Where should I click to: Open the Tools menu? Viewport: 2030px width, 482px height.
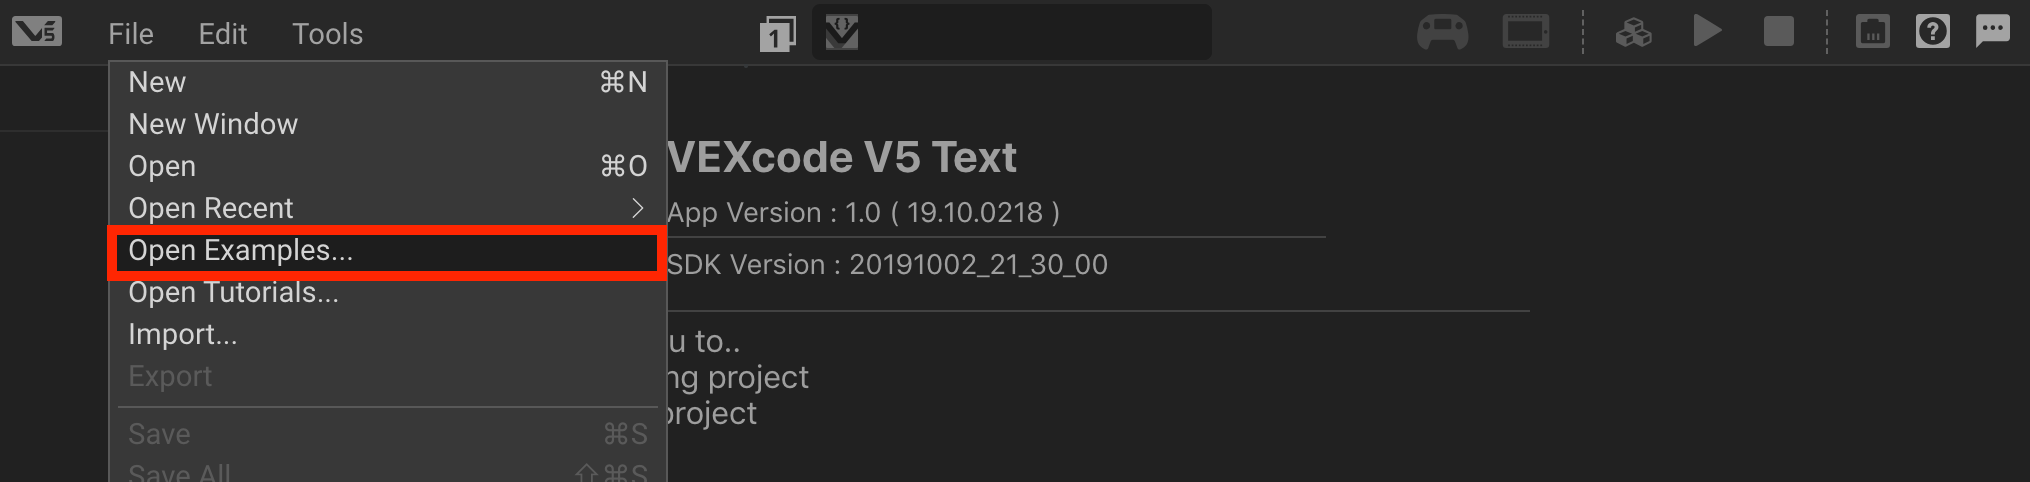click(327, 34)
